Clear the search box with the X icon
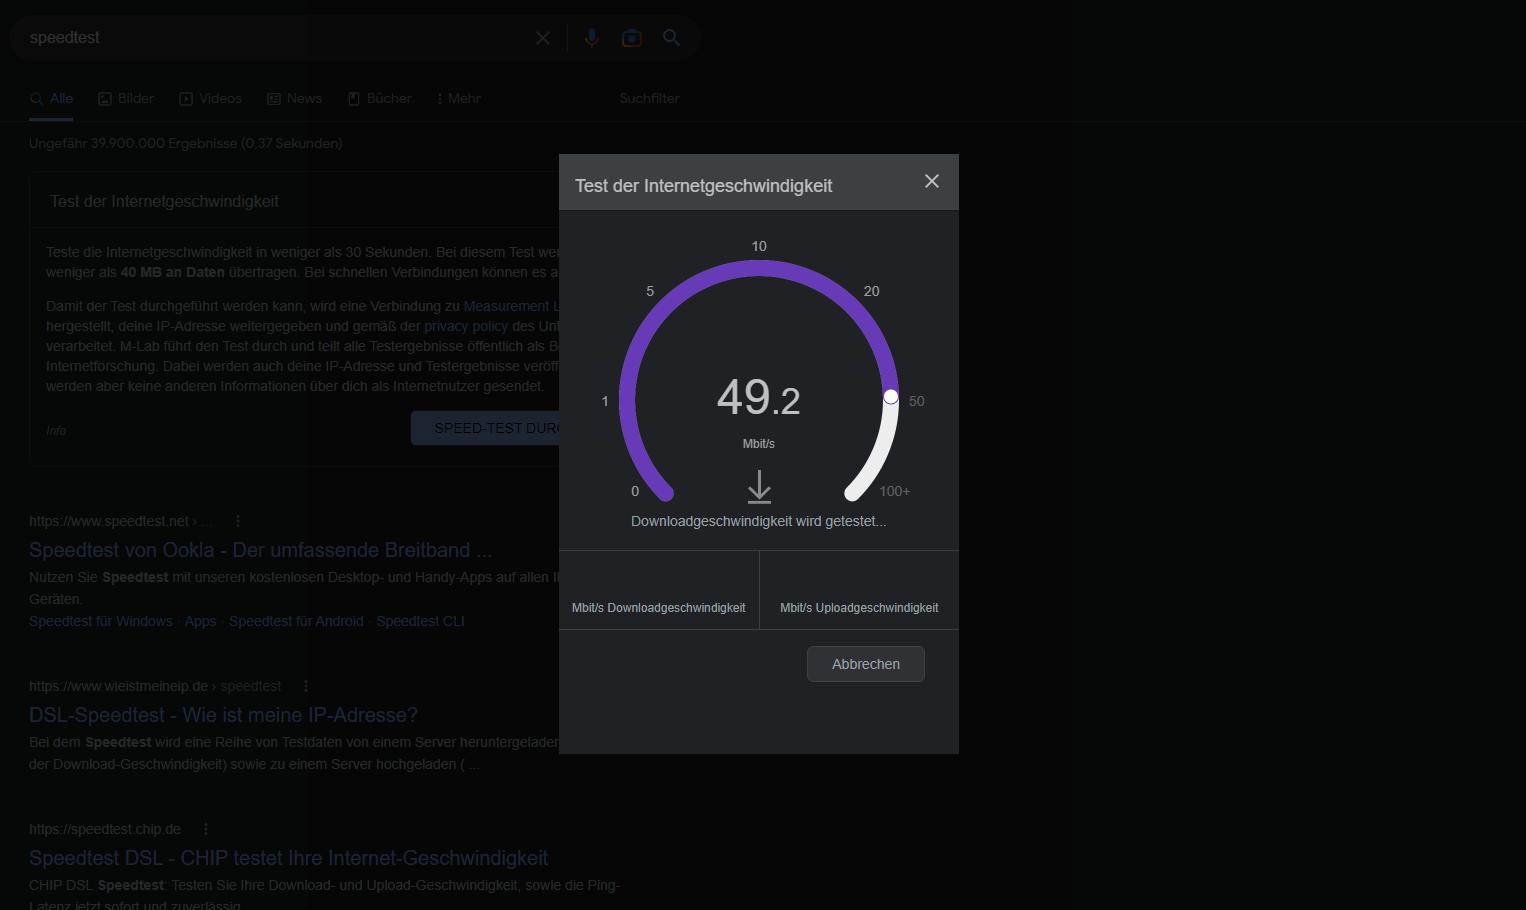Screen dimensions: 1526x910 coord(543,38)
